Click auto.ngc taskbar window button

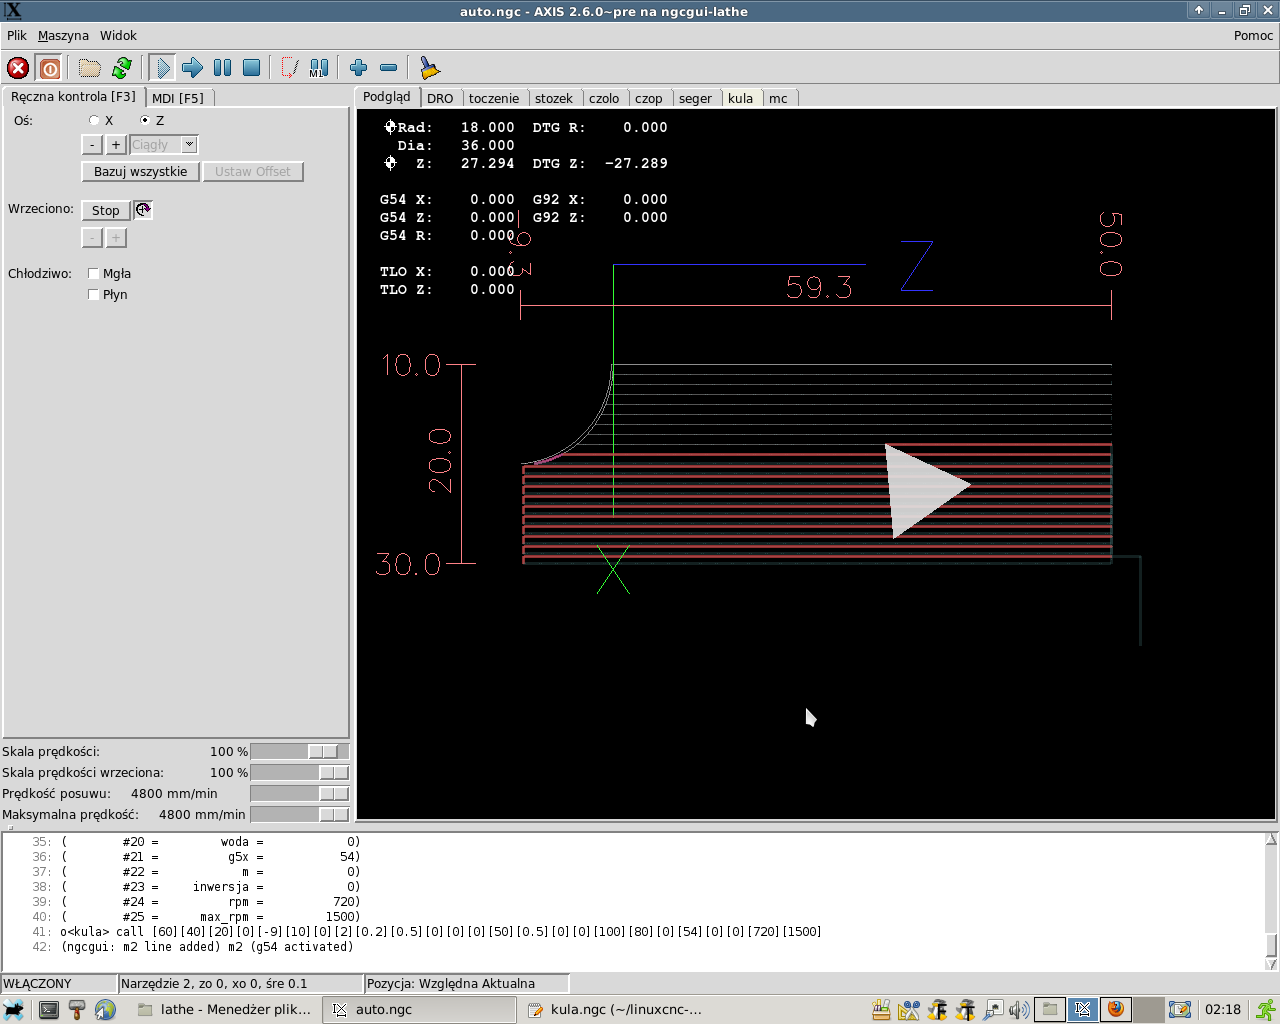click(x=419, y=1010)
